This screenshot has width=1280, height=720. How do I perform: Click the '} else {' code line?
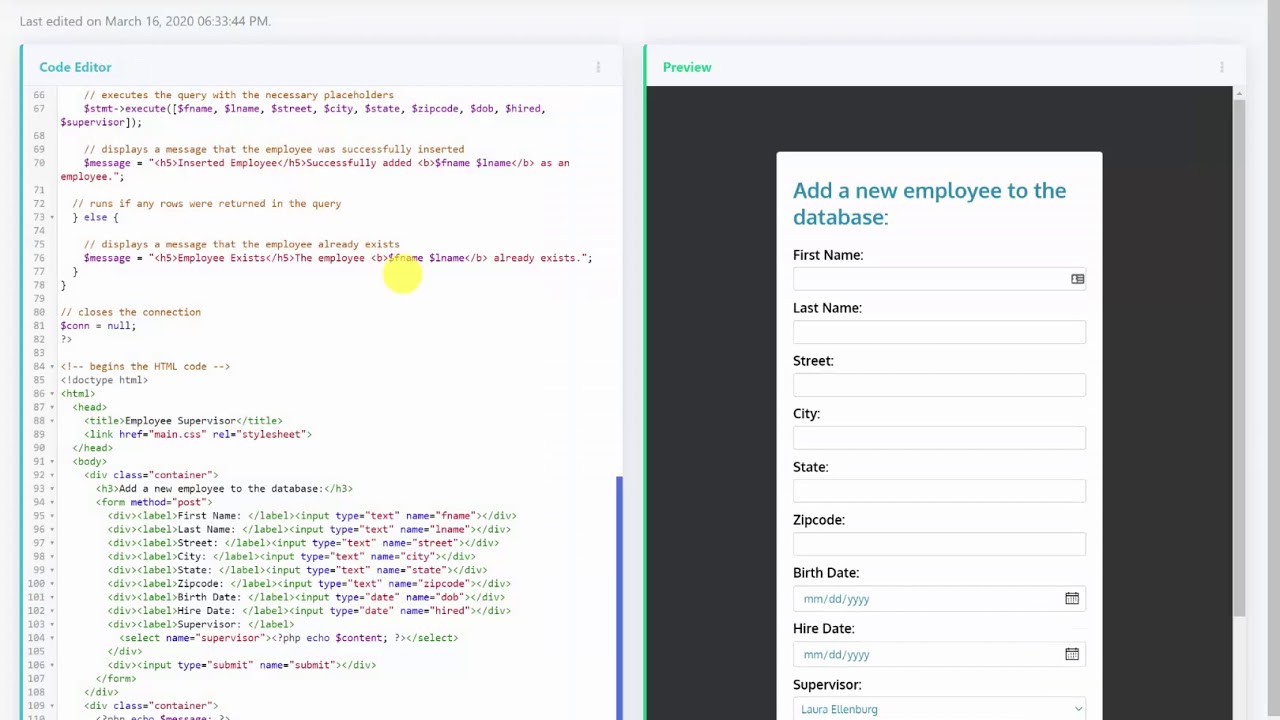95,217
